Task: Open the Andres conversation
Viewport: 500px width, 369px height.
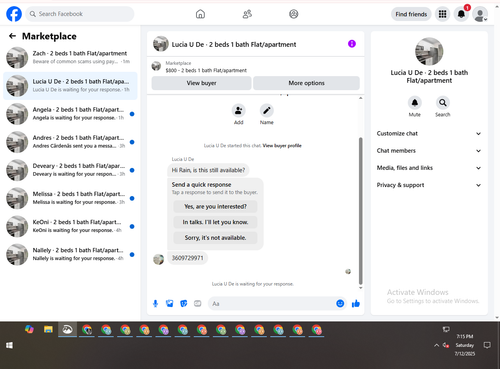Action: (x=70, y=142)
